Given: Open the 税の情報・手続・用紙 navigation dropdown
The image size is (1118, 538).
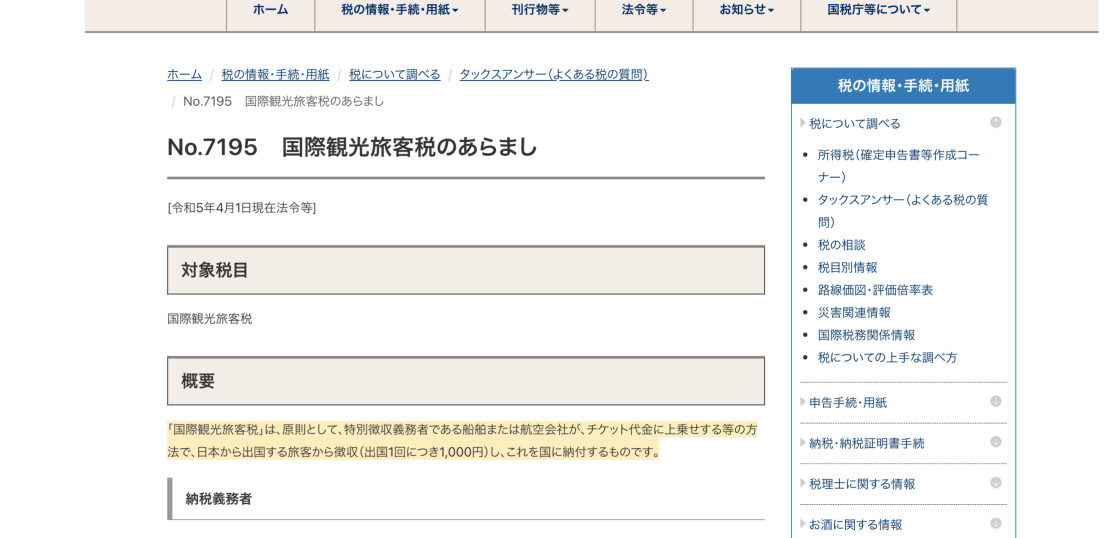Looking at the screenshot, I should pyautogui.click(x=399, y=10).
